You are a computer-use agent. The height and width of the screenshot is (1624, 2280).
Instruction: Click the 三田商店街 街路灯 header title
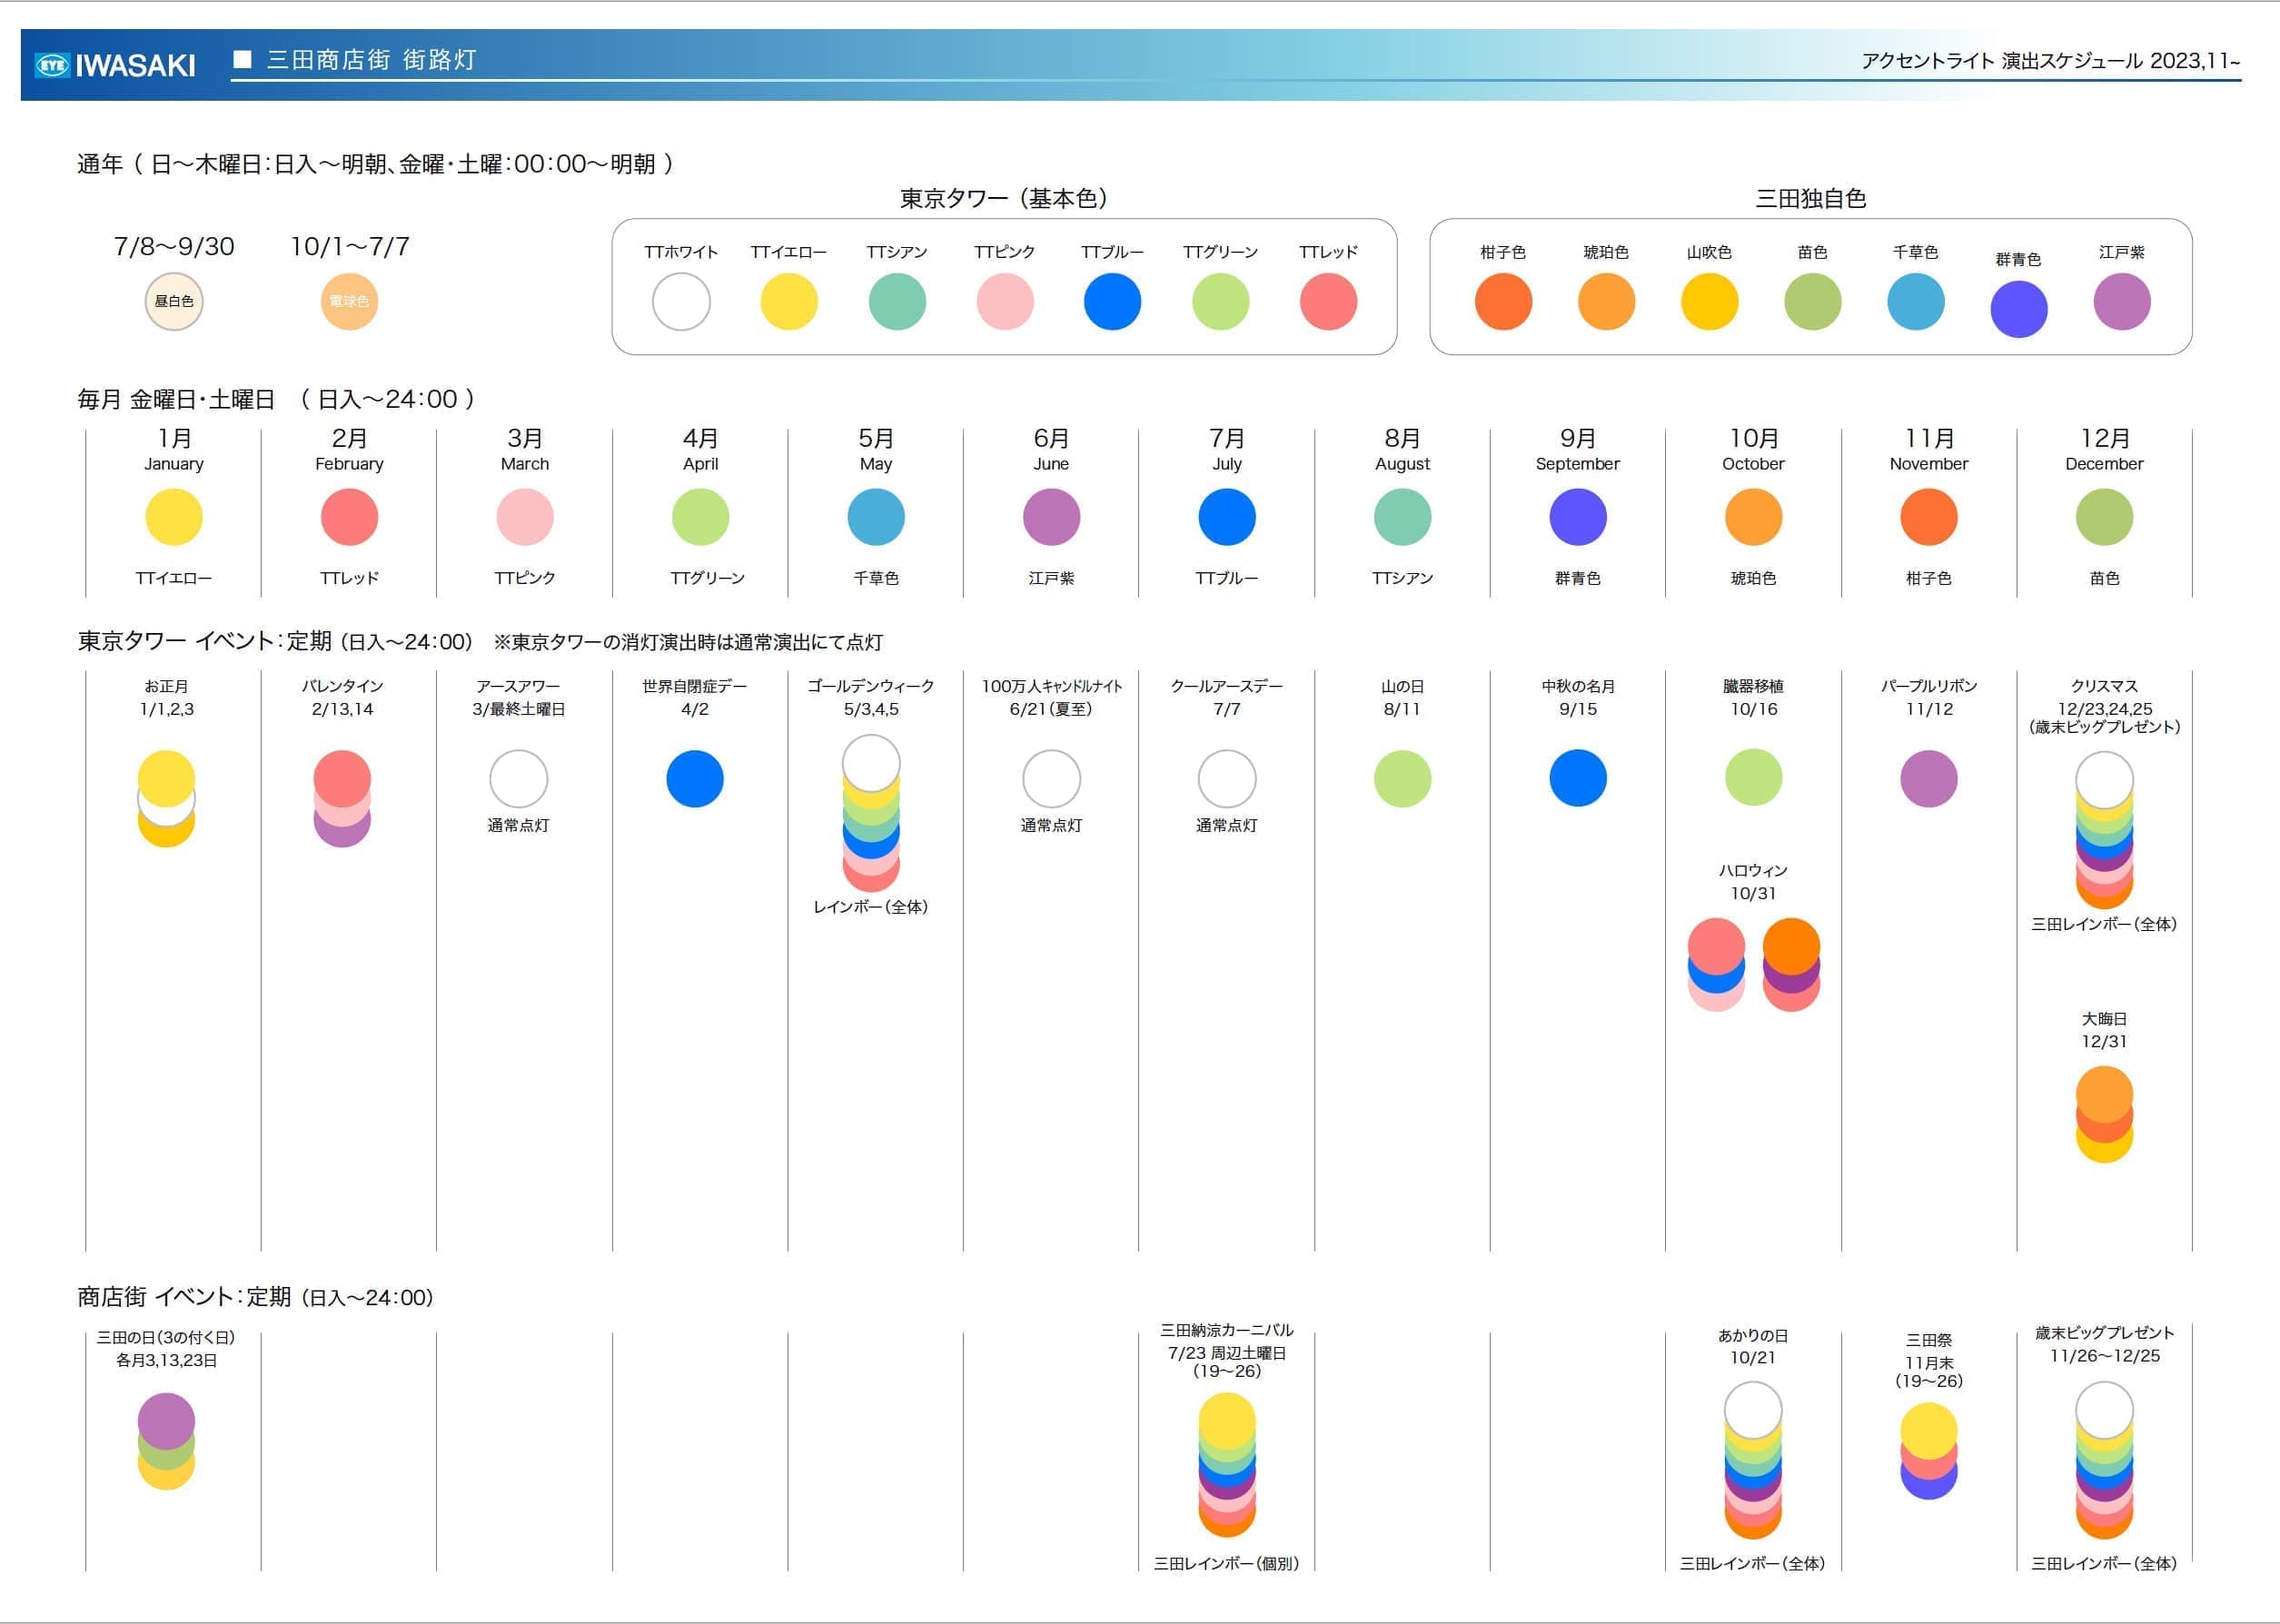tap(371, 60)
